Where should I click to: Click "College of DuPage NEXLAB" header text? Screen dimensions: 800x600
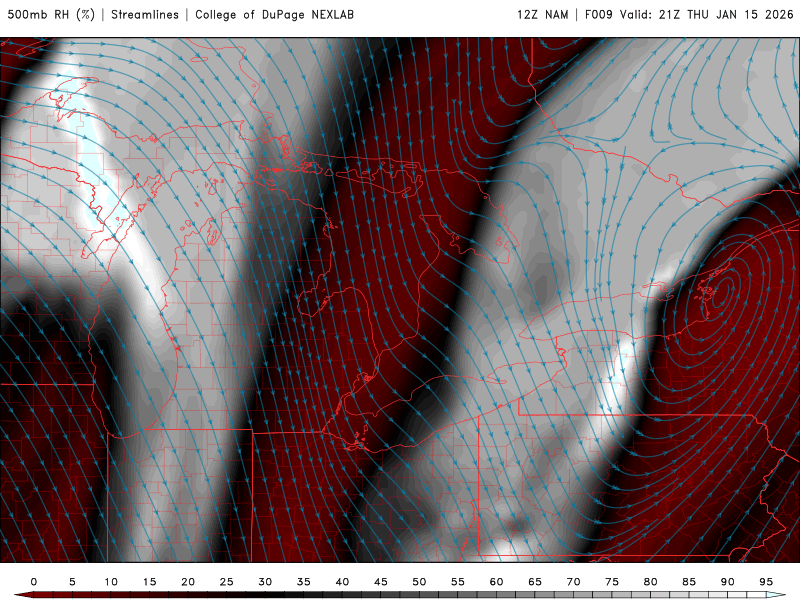274,14
